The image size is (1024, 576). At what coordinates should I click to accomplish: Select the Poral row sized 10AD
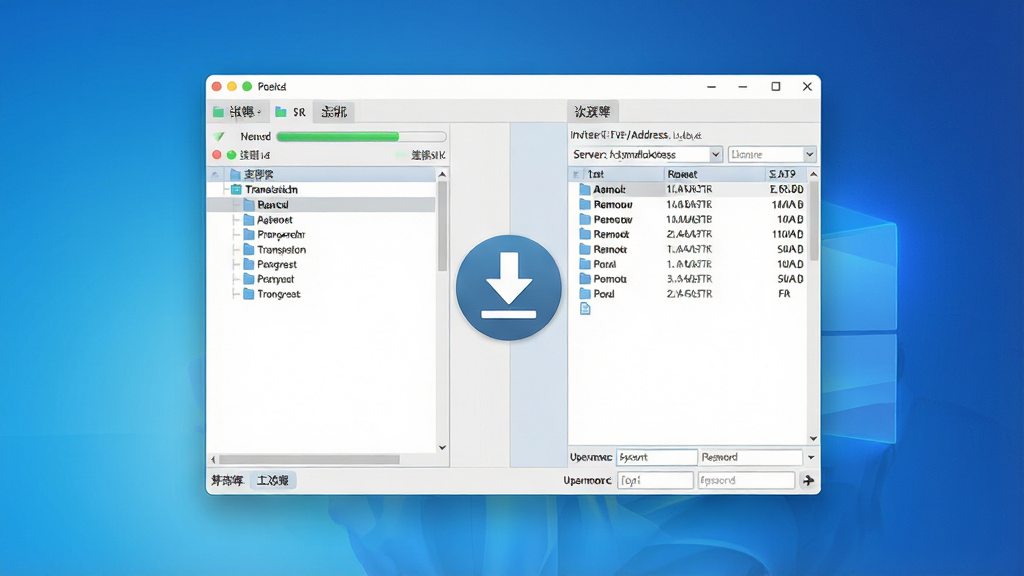point(688,264)
